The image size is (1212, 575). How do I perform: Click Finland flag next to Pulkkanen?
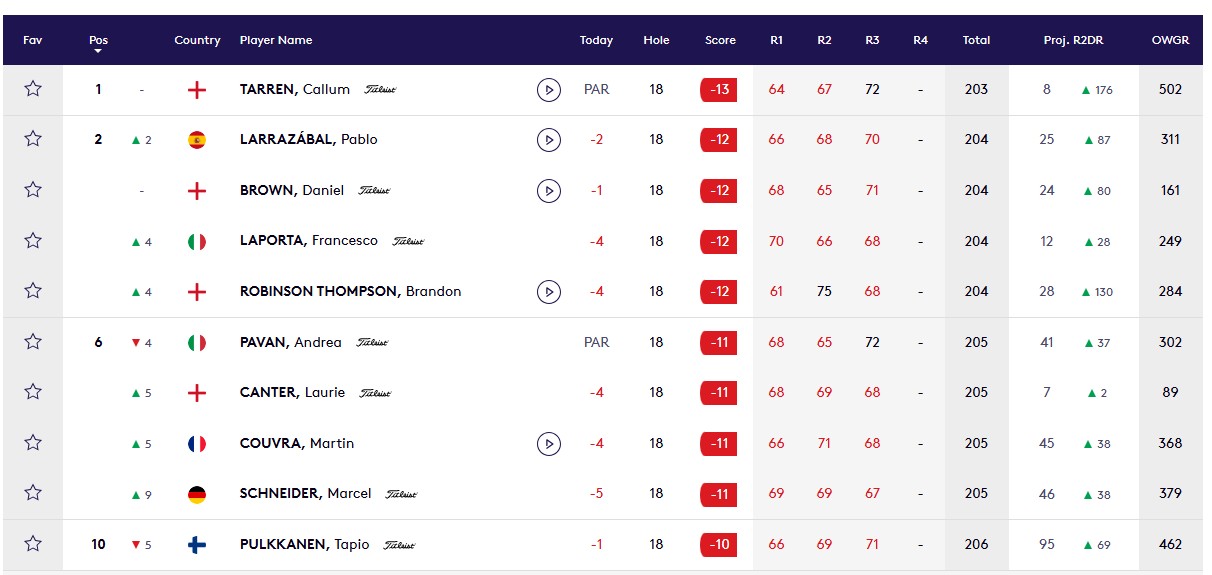coord(197,545)
